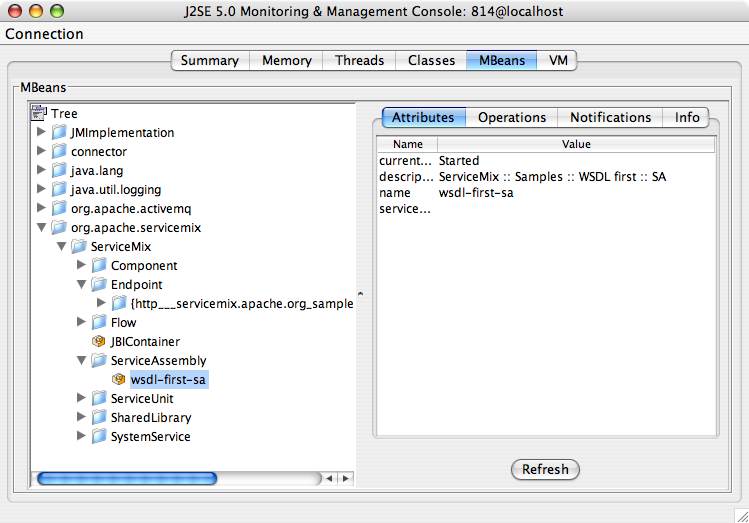This screenshot has height=523, width=749.
Task: Click the ServiceMix folder icon
Action: coord(79,246)
